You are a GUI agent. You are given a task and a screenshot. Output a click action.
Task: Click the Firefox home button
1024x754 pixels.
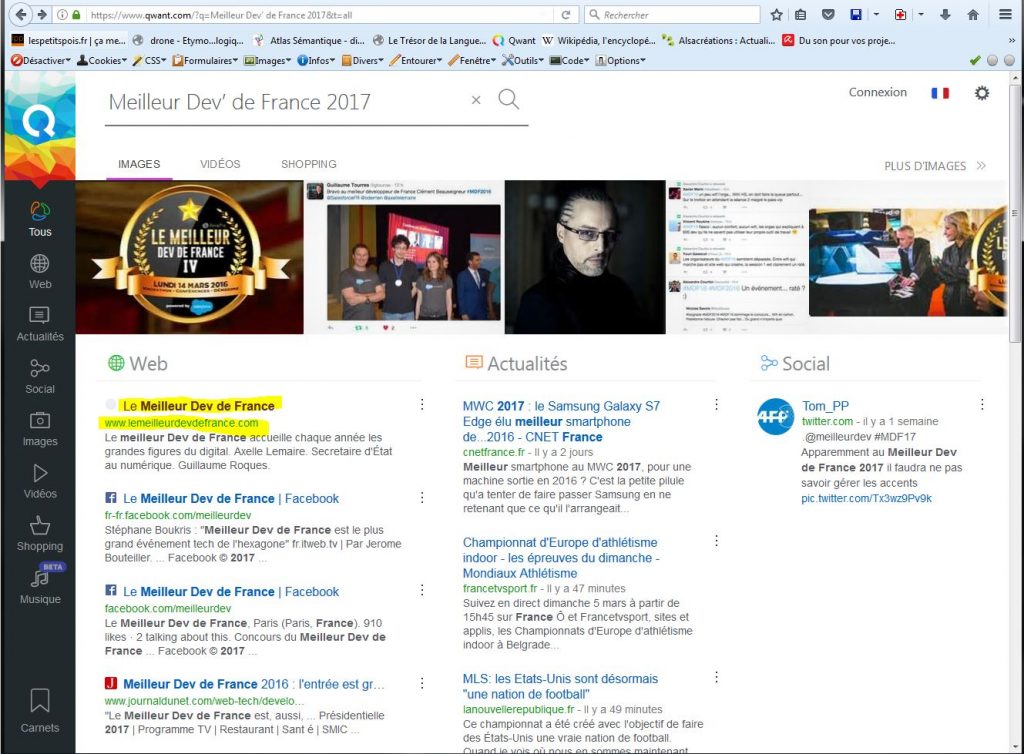pyautogui.click(x=972, y=15)
